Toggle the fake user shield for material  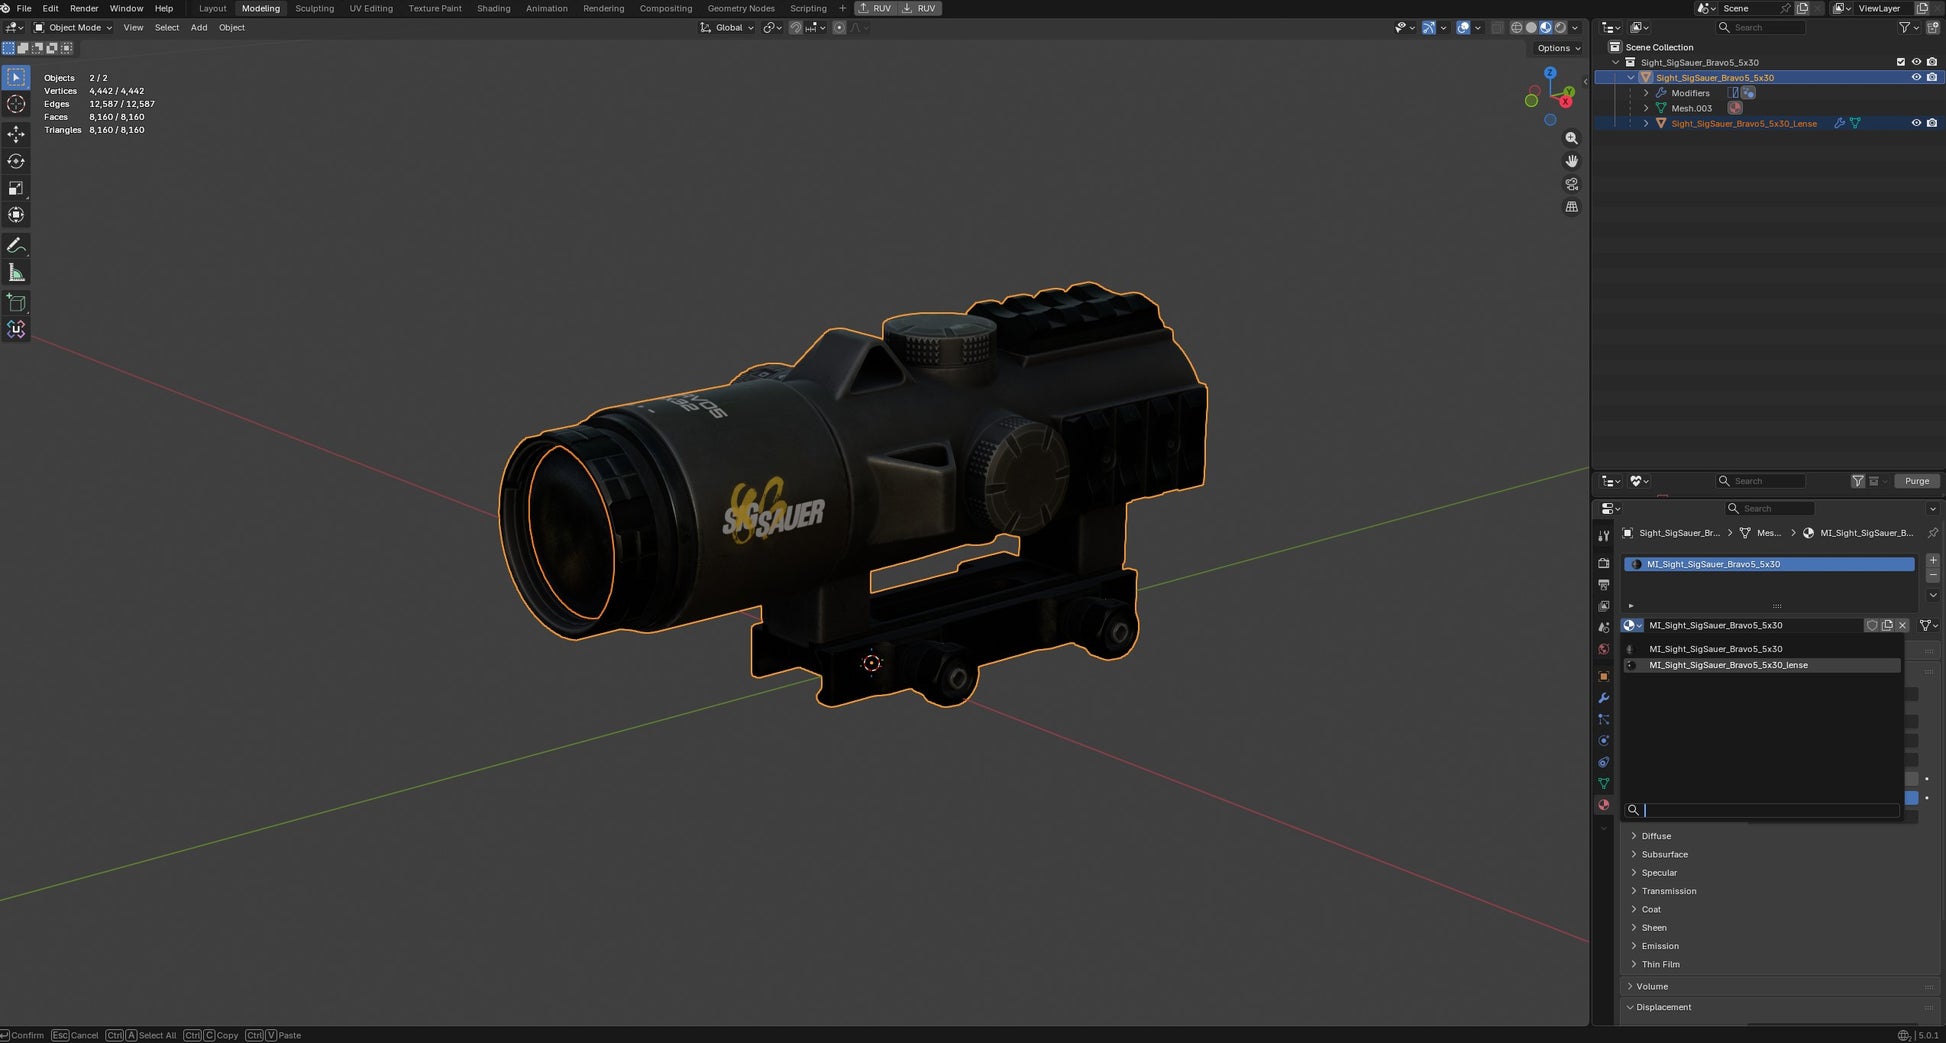pos(1872,625)
